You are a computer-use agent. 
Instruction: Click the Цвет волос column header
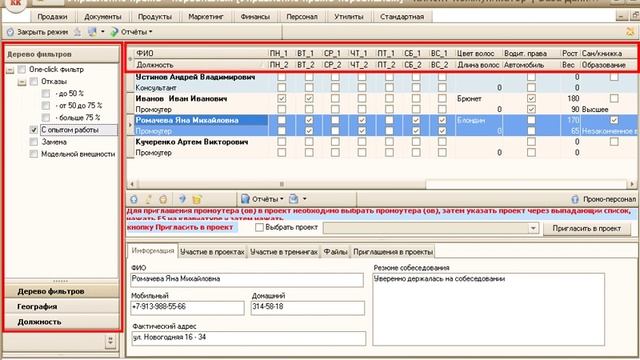(x=478, y=53)
